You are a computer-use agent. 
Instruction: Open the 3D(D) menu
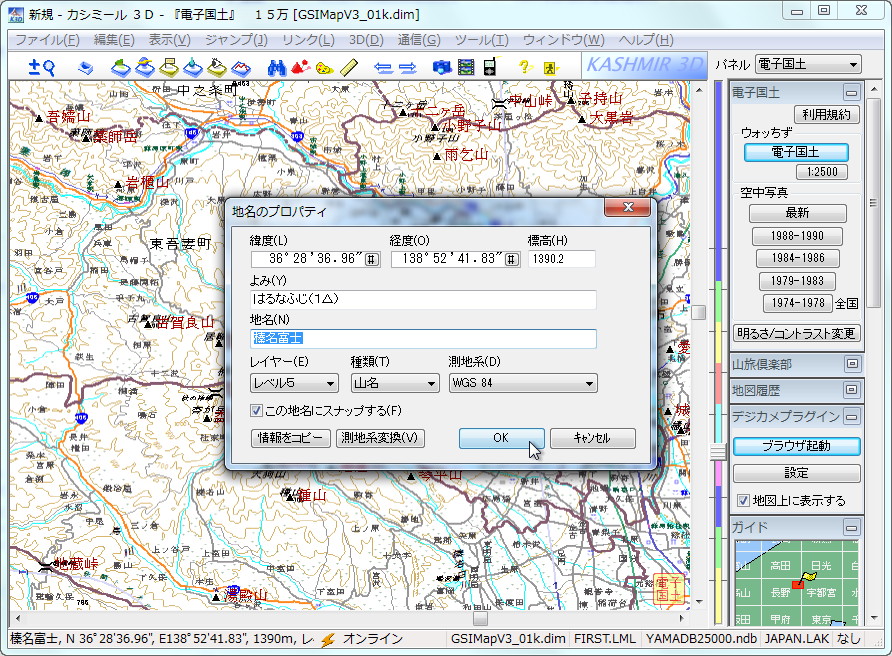coord(366,40)
